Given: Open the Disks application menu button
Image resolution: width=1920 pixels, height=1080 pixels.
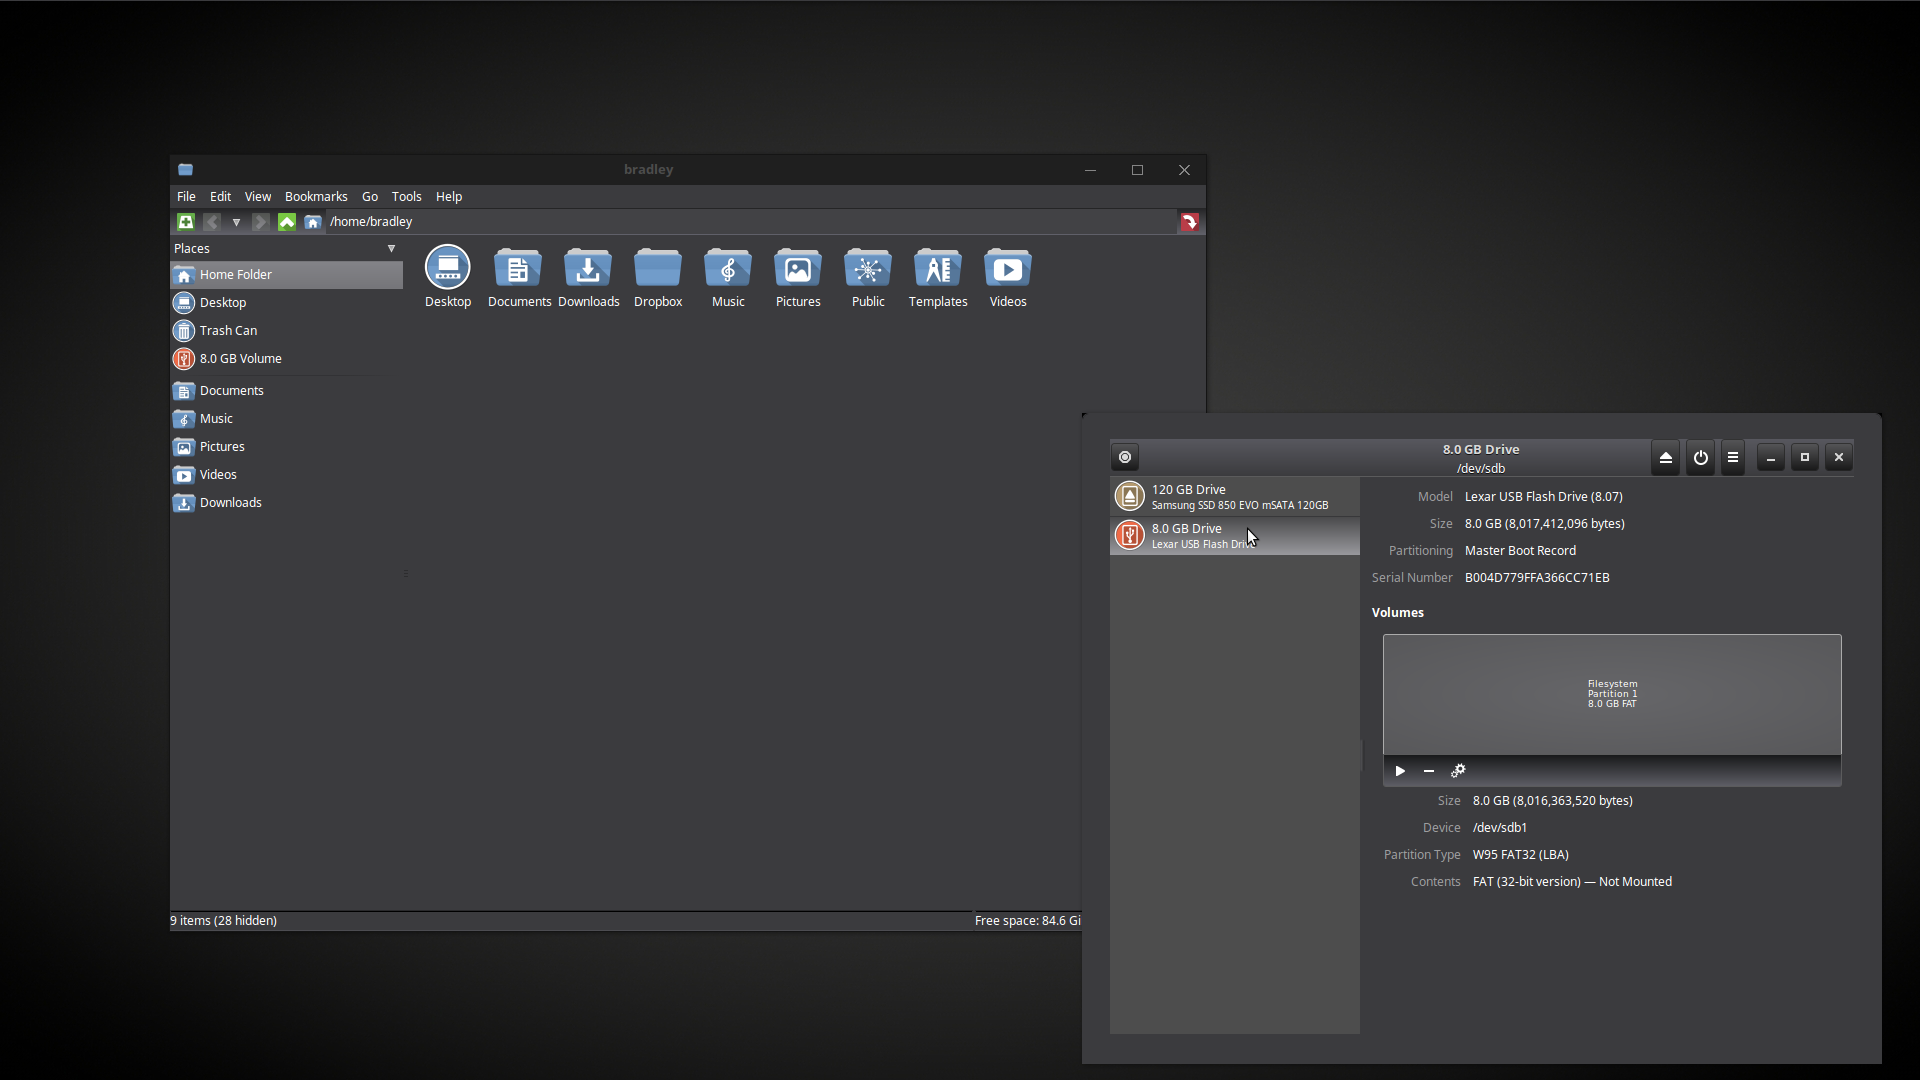Looking at the screenshot, I should coord(1125,458).
